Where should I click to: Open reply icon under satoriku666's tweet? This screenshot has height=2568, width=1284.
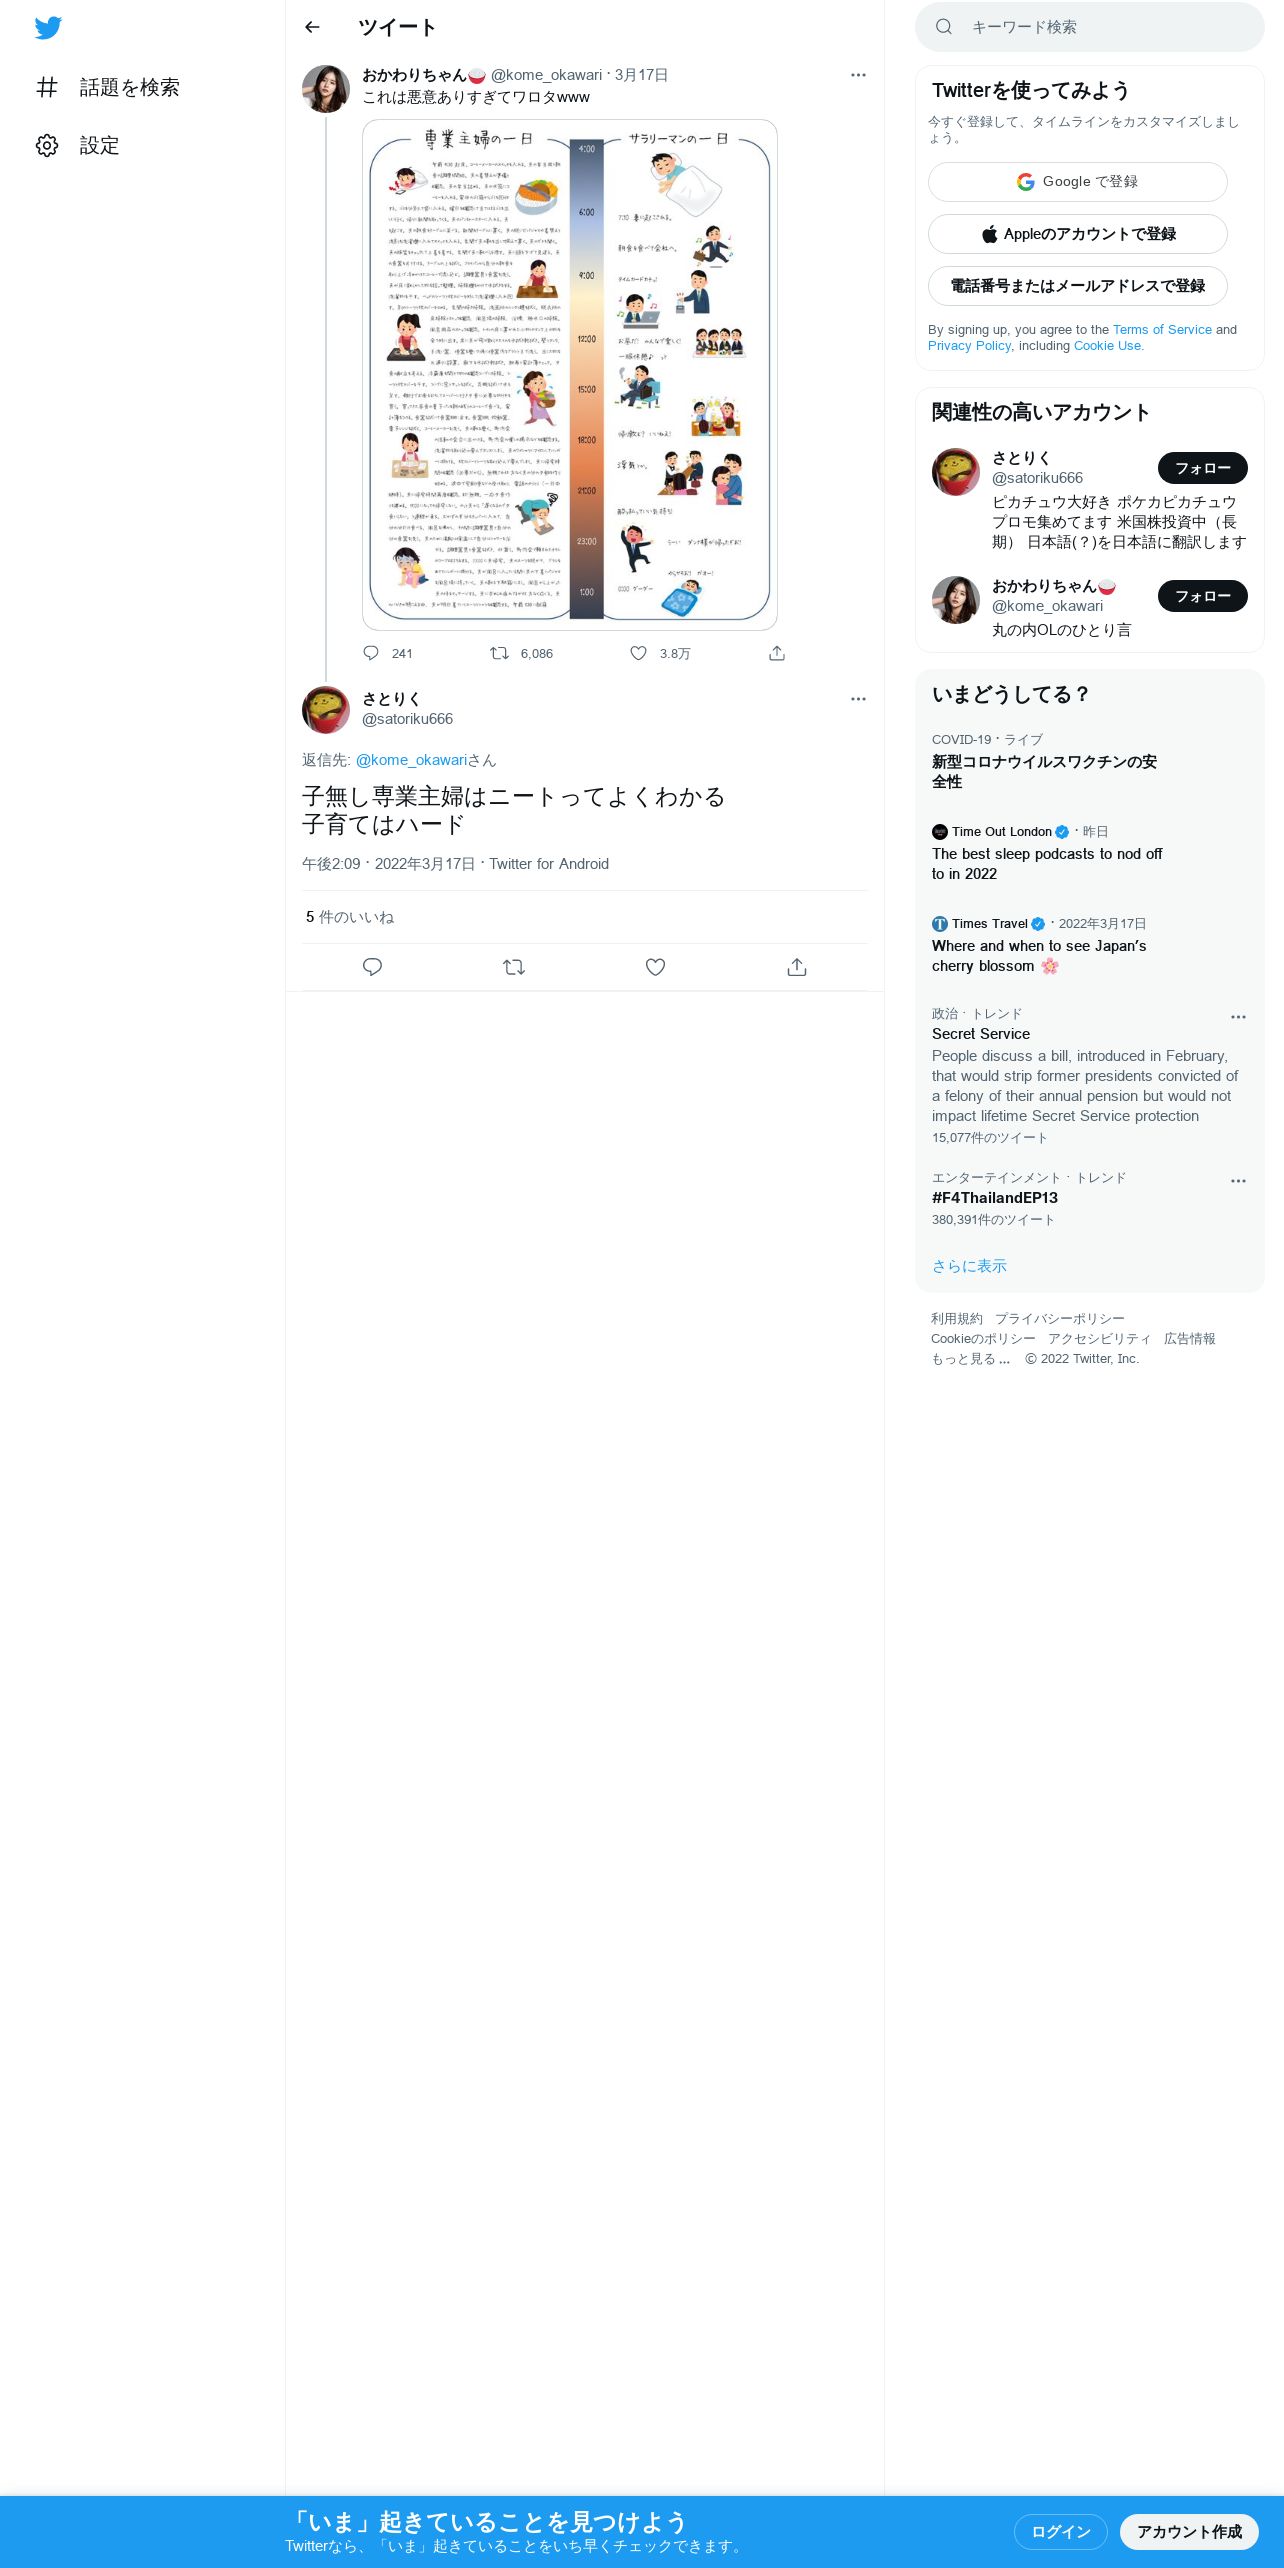(372, 967)
